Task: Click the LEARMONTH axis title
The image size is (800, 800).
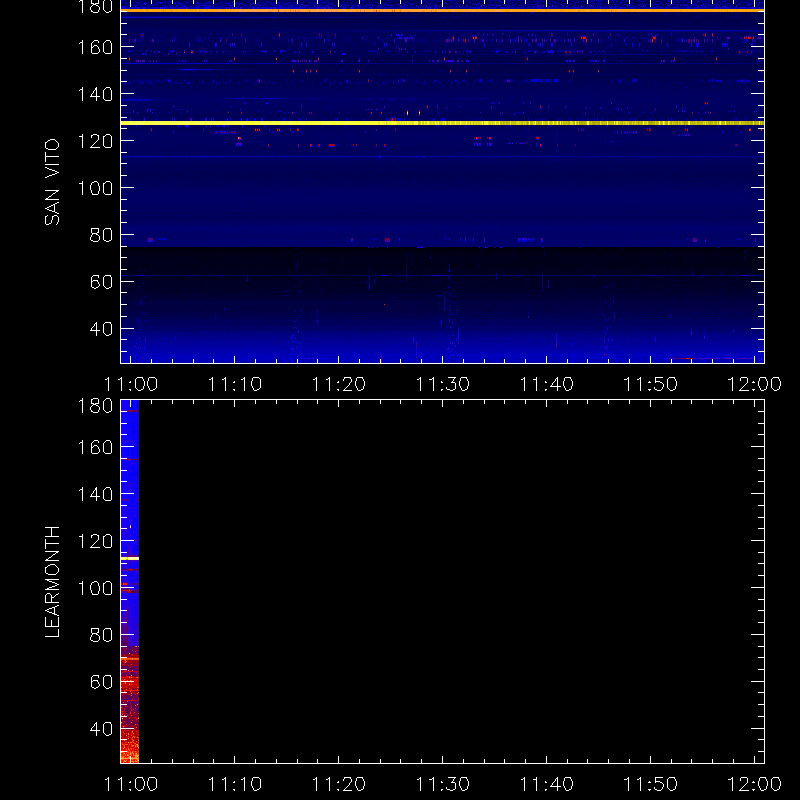Action: coord(52,582)
